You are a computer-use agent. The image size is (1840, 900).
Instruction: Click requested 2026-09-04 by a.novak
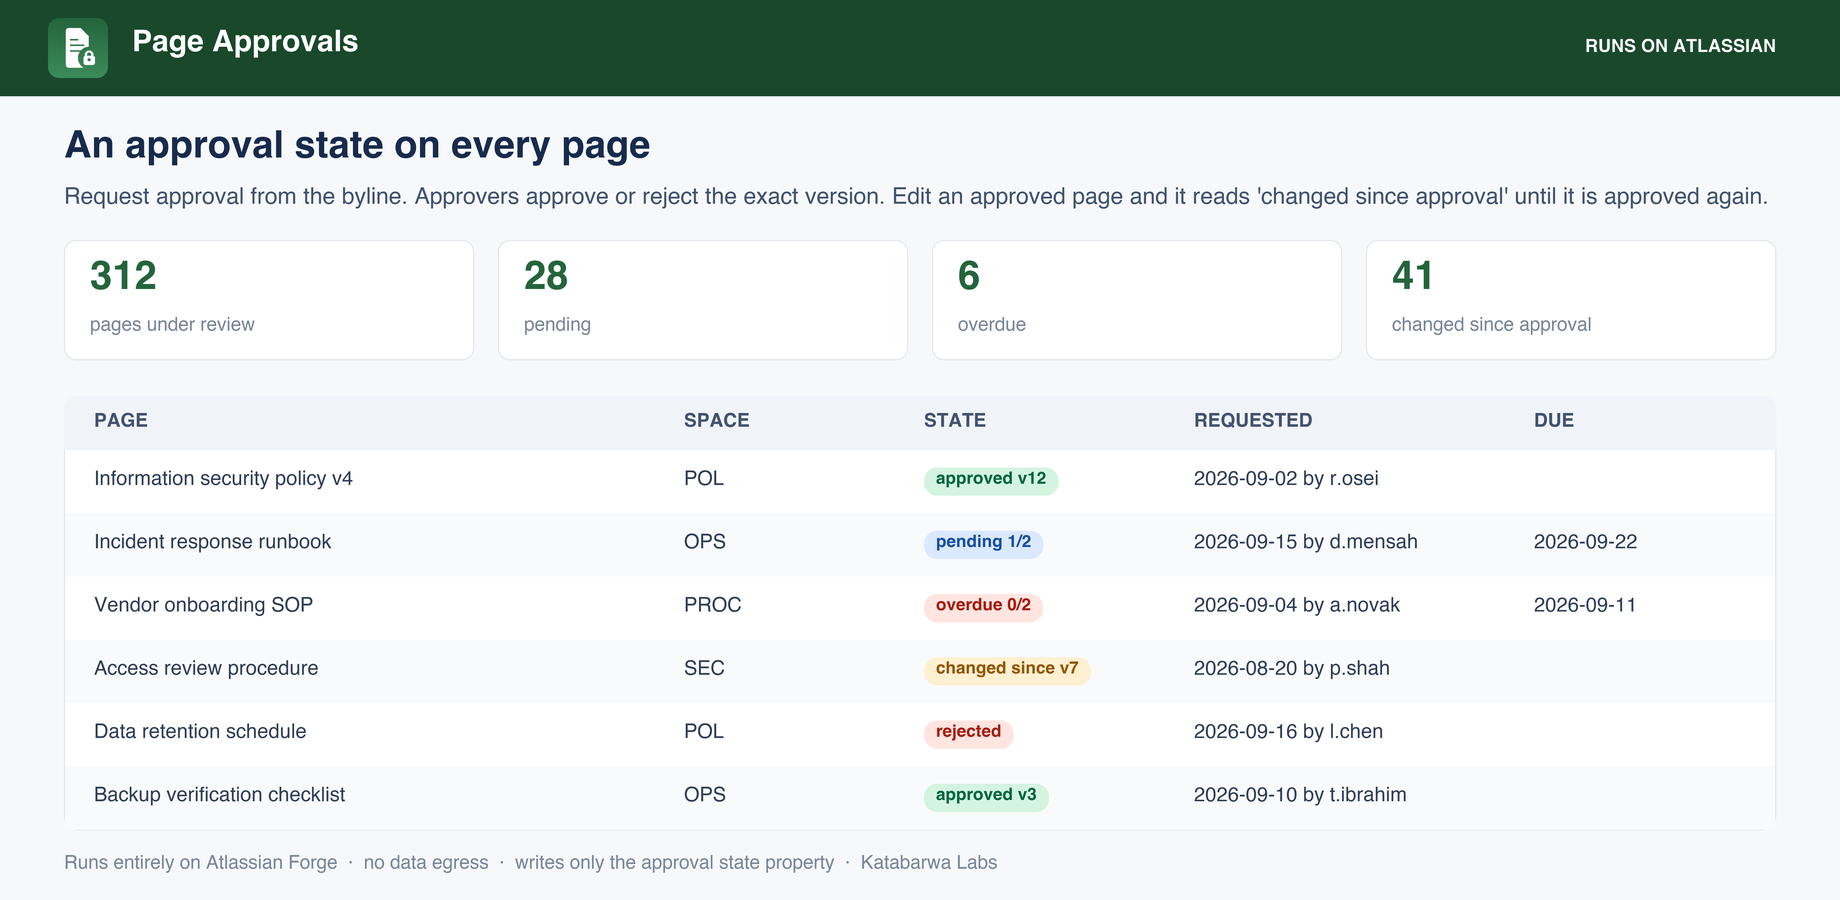click(1297, 605)
